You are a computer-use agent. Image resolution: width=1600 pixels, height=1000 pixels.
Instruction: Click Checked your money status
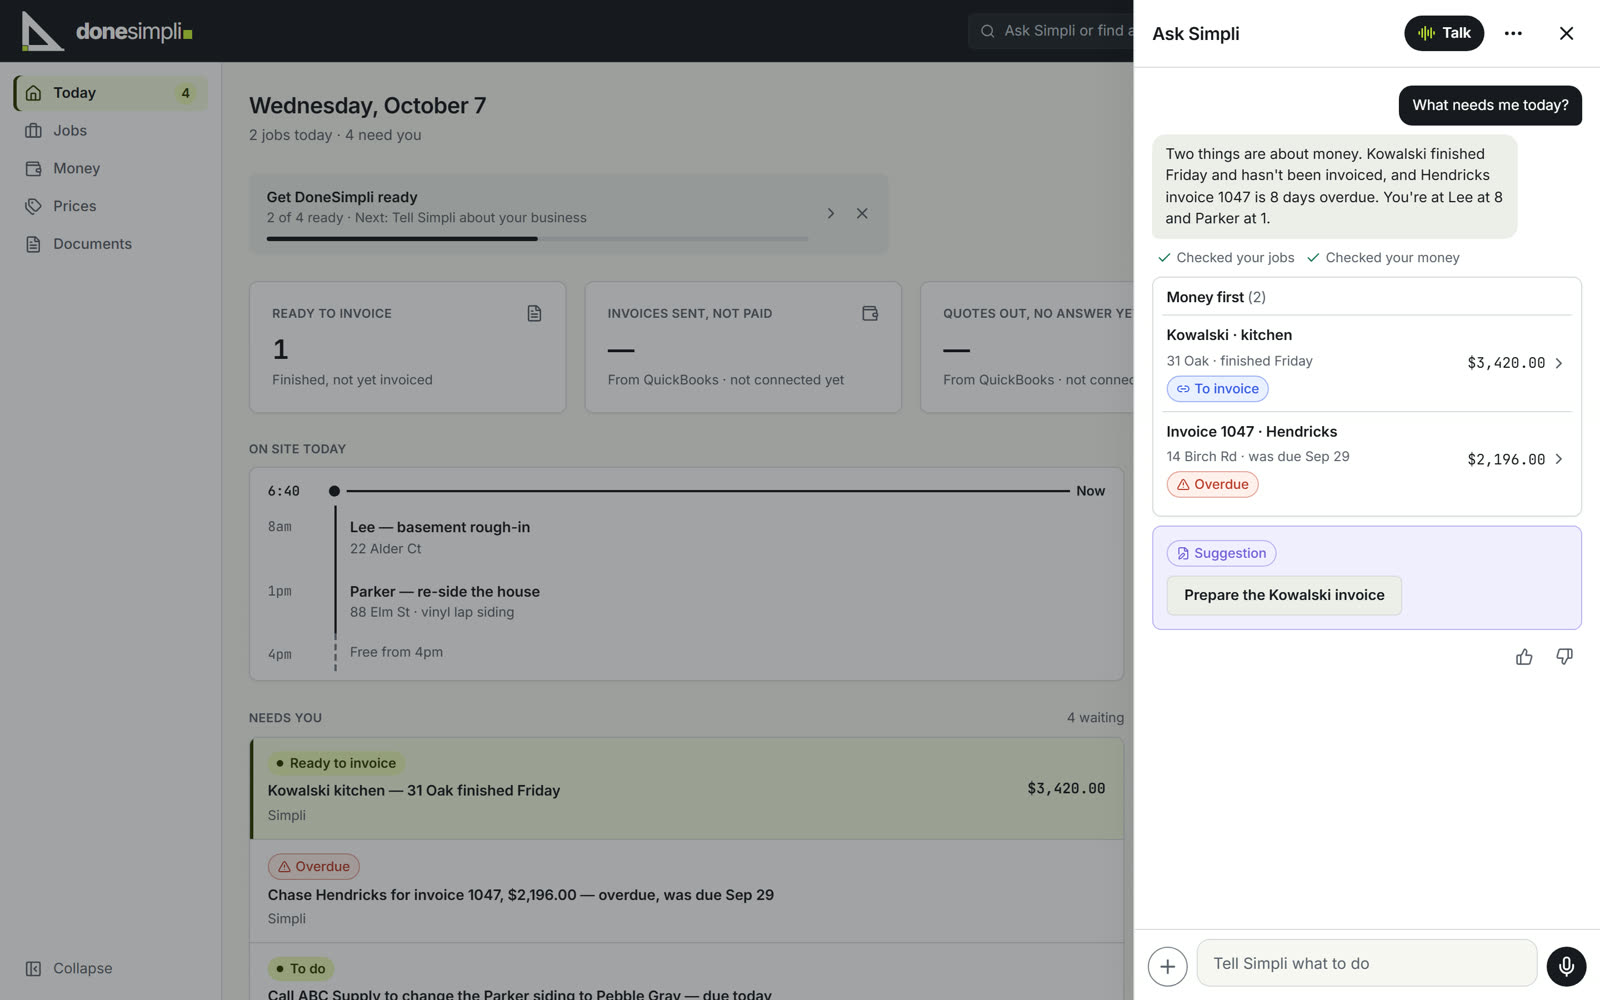pyautogui.click(x=1383, y=258)
